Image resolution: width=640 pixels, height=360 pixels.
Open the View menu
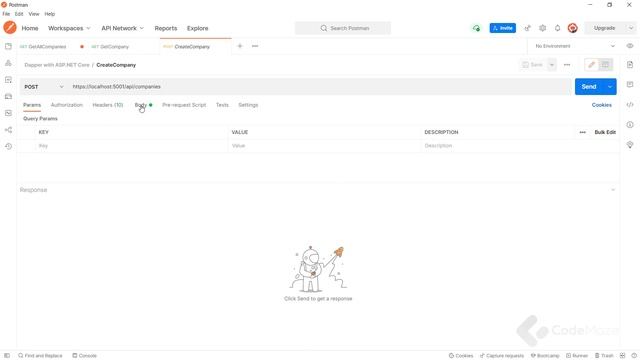[x=34, y=14]
